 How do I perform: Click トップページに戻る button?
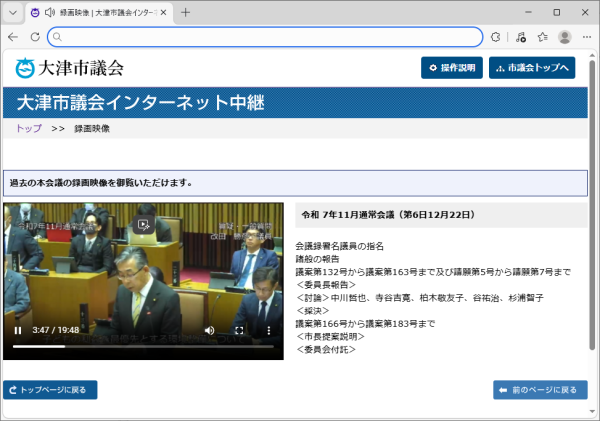click(x=51, y=389)
